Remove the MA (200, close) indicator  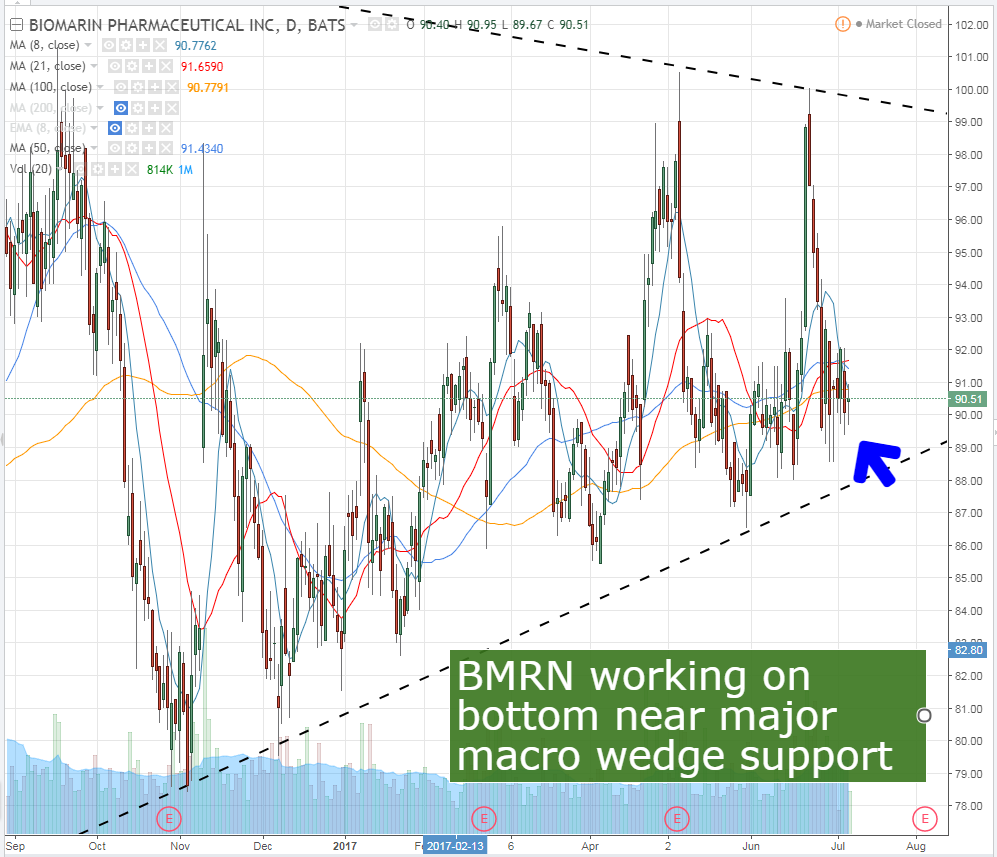click(x=172, y=108)
